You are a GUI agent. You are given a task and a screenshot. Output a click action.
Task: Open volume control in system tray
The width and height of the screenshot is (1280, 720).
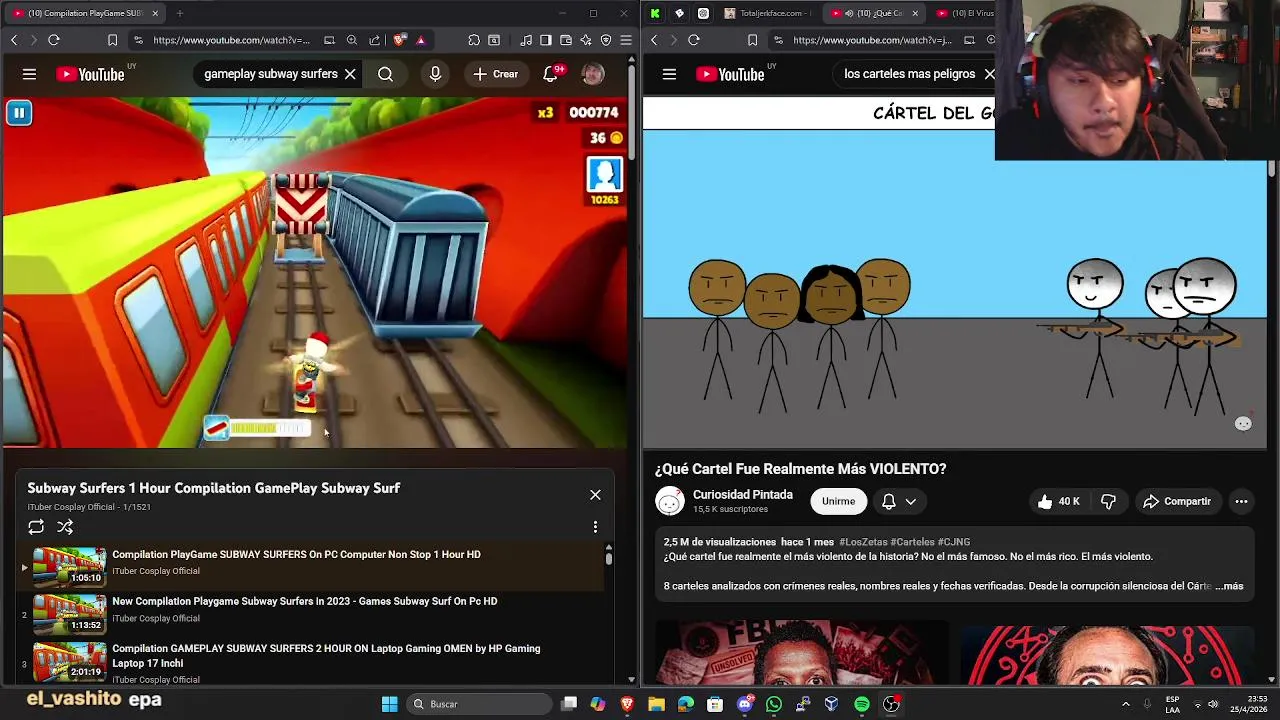(1213, 704)
